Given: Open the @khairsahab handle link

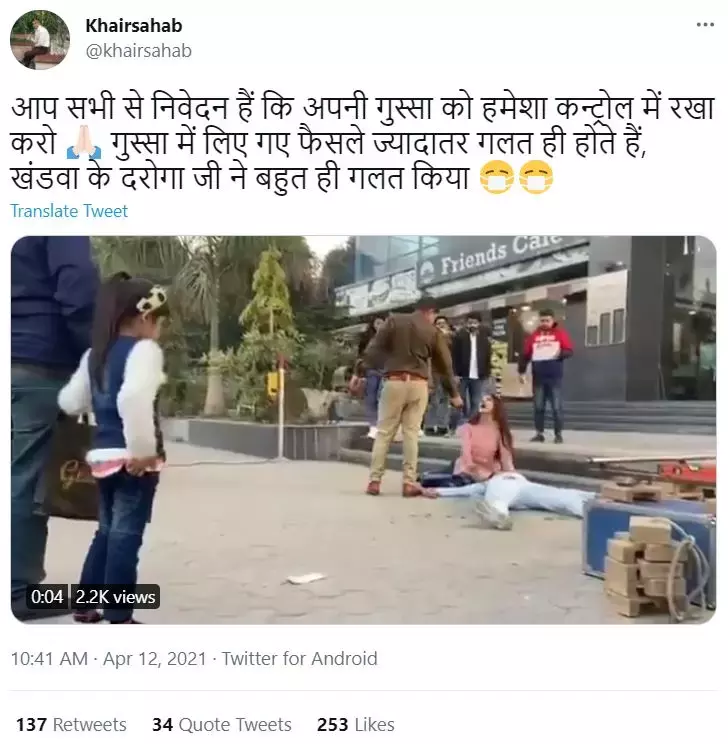Looking at the screenshot, I should tap(139, 50).
